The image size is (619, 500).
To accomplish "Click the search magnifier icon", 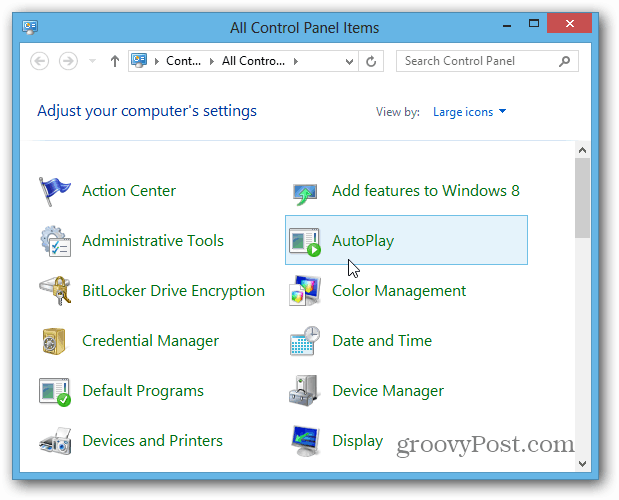I will (565, 61).
